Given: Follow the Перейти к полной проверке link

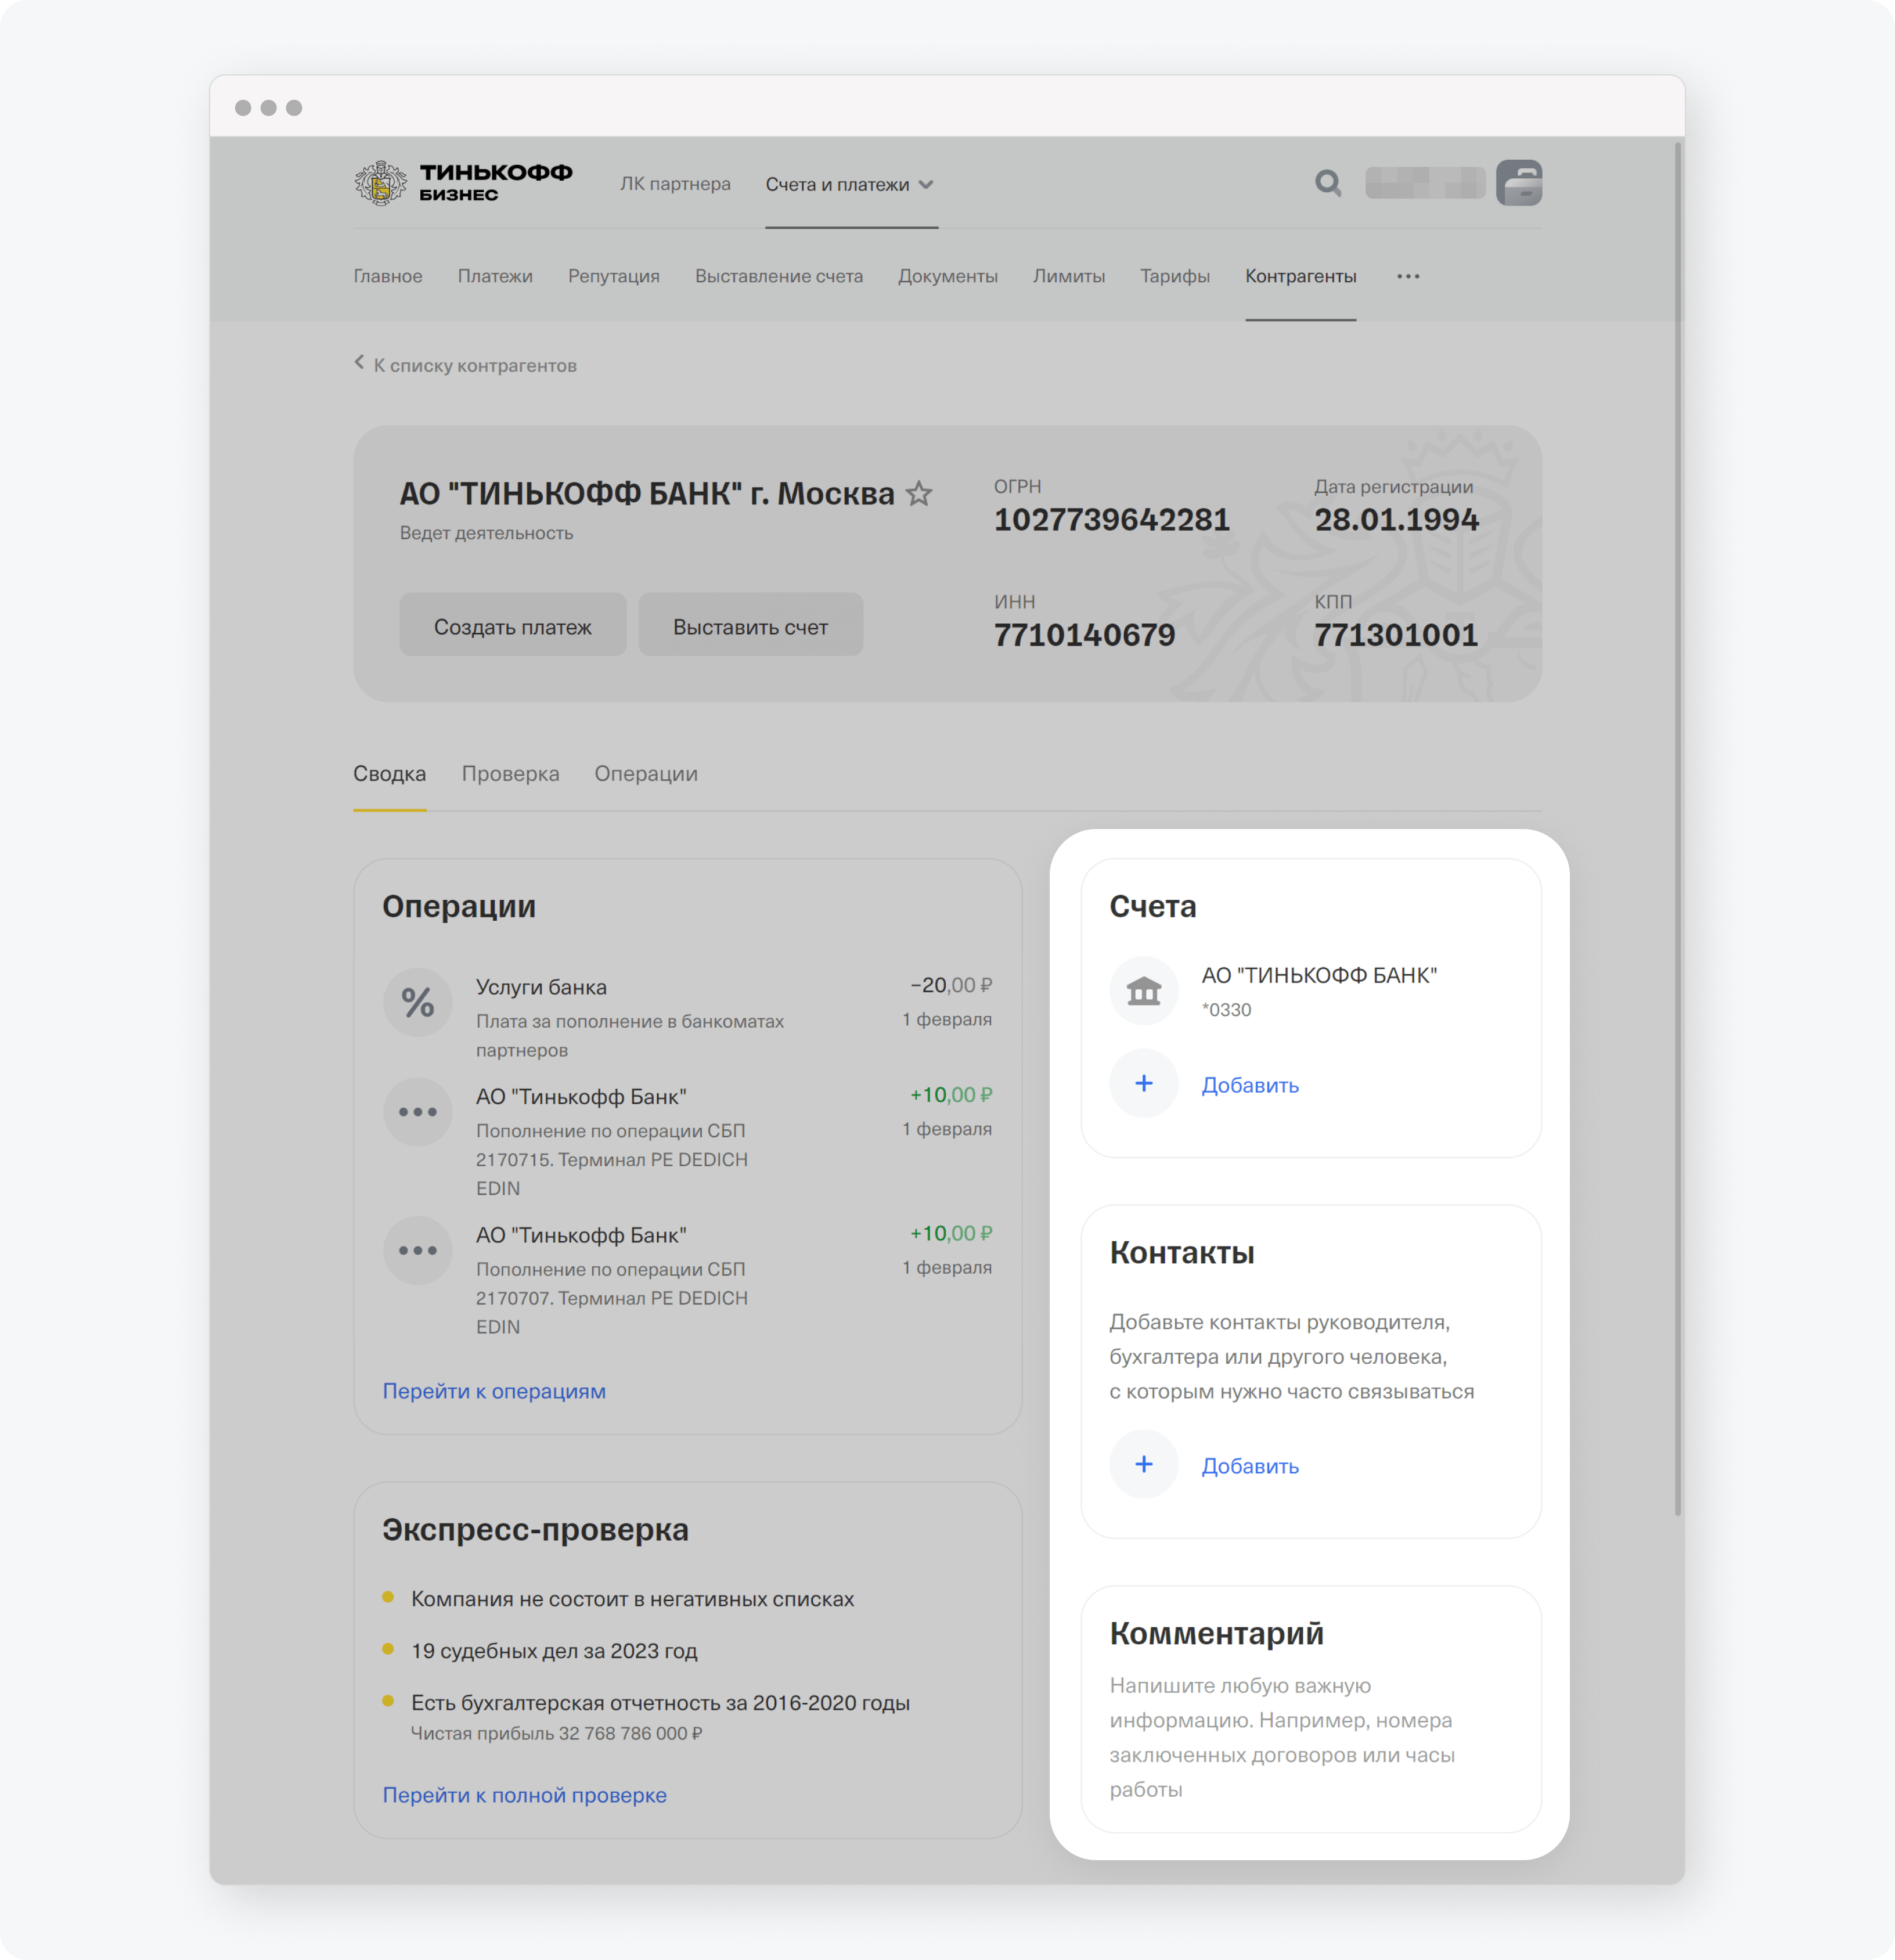Looking at the screenshot, I should click(525, 1795).
